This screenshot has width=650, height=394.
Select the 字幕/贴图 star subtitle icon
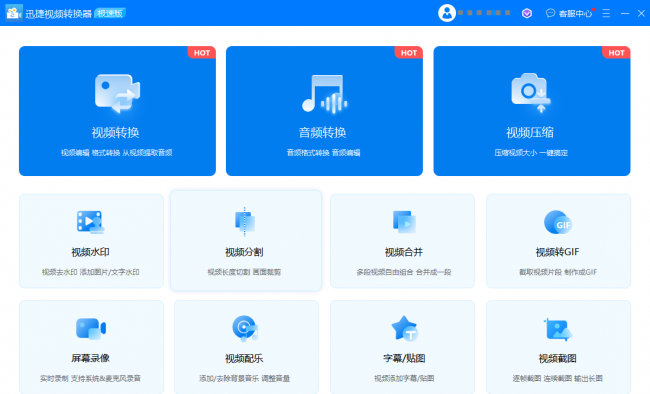pyautogui.click(x=405, y=328)
